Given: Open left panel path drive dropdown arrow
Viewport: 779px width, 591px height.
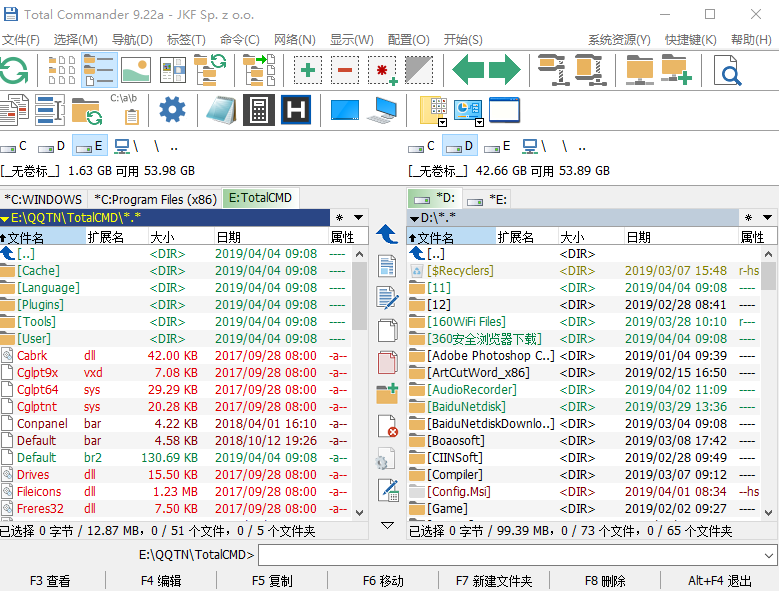Looking at the screenshot, I should click(5, 218).
